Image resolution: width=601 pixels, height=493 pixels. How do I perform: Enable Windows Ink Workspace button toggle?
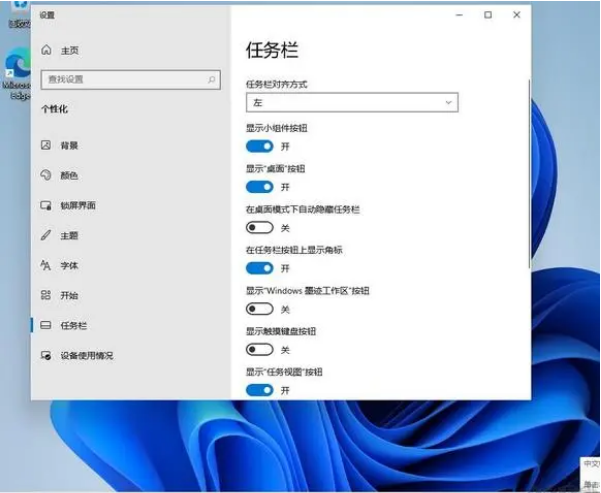[x=259, y=309]
